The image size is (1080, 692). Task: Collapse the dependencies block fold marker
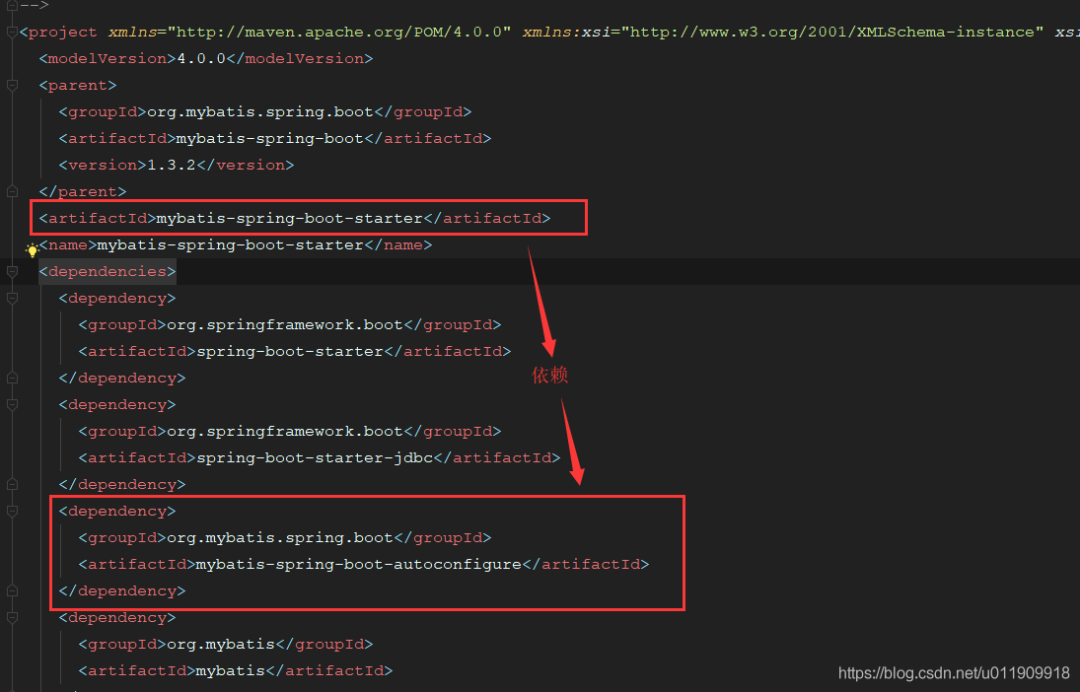coord(12,272)
